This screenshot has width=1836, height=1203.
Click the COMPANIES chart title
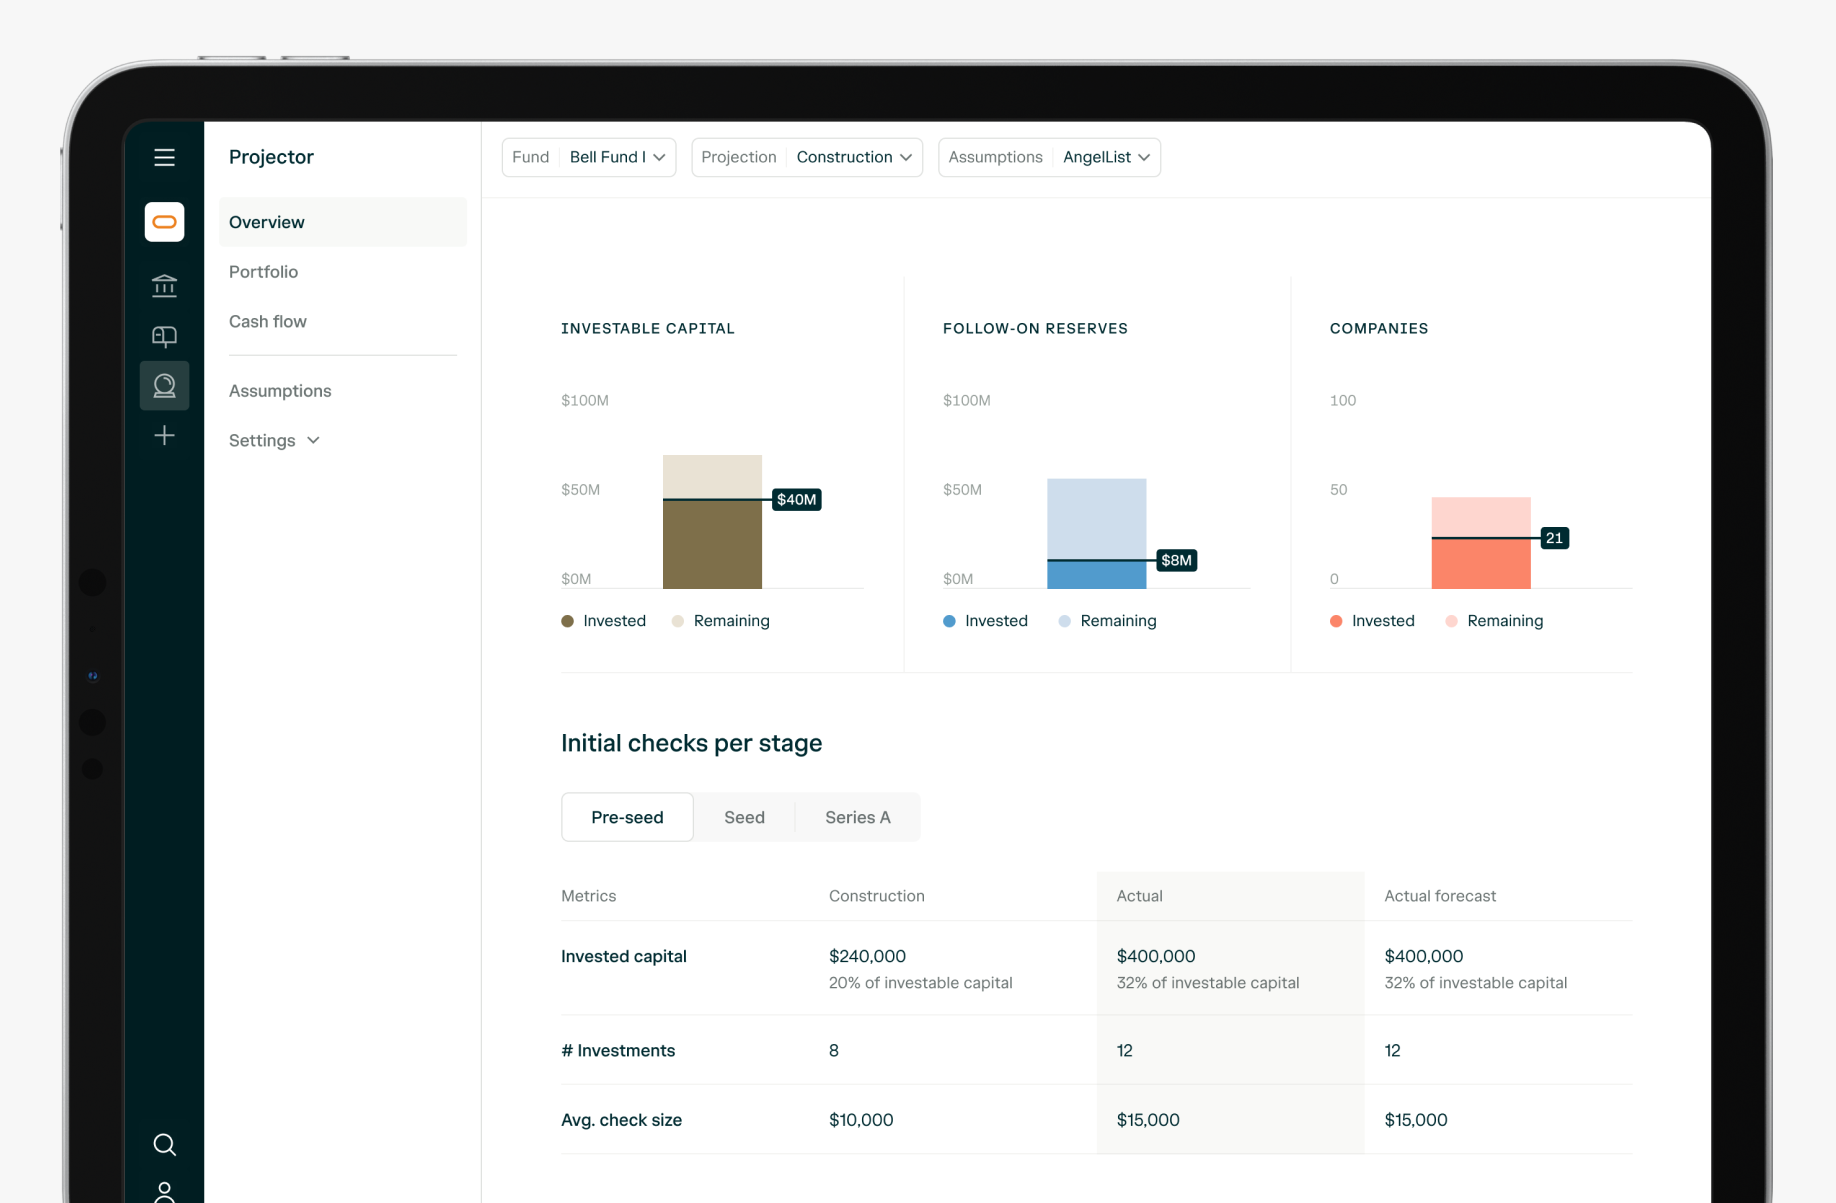point(1379,328)
